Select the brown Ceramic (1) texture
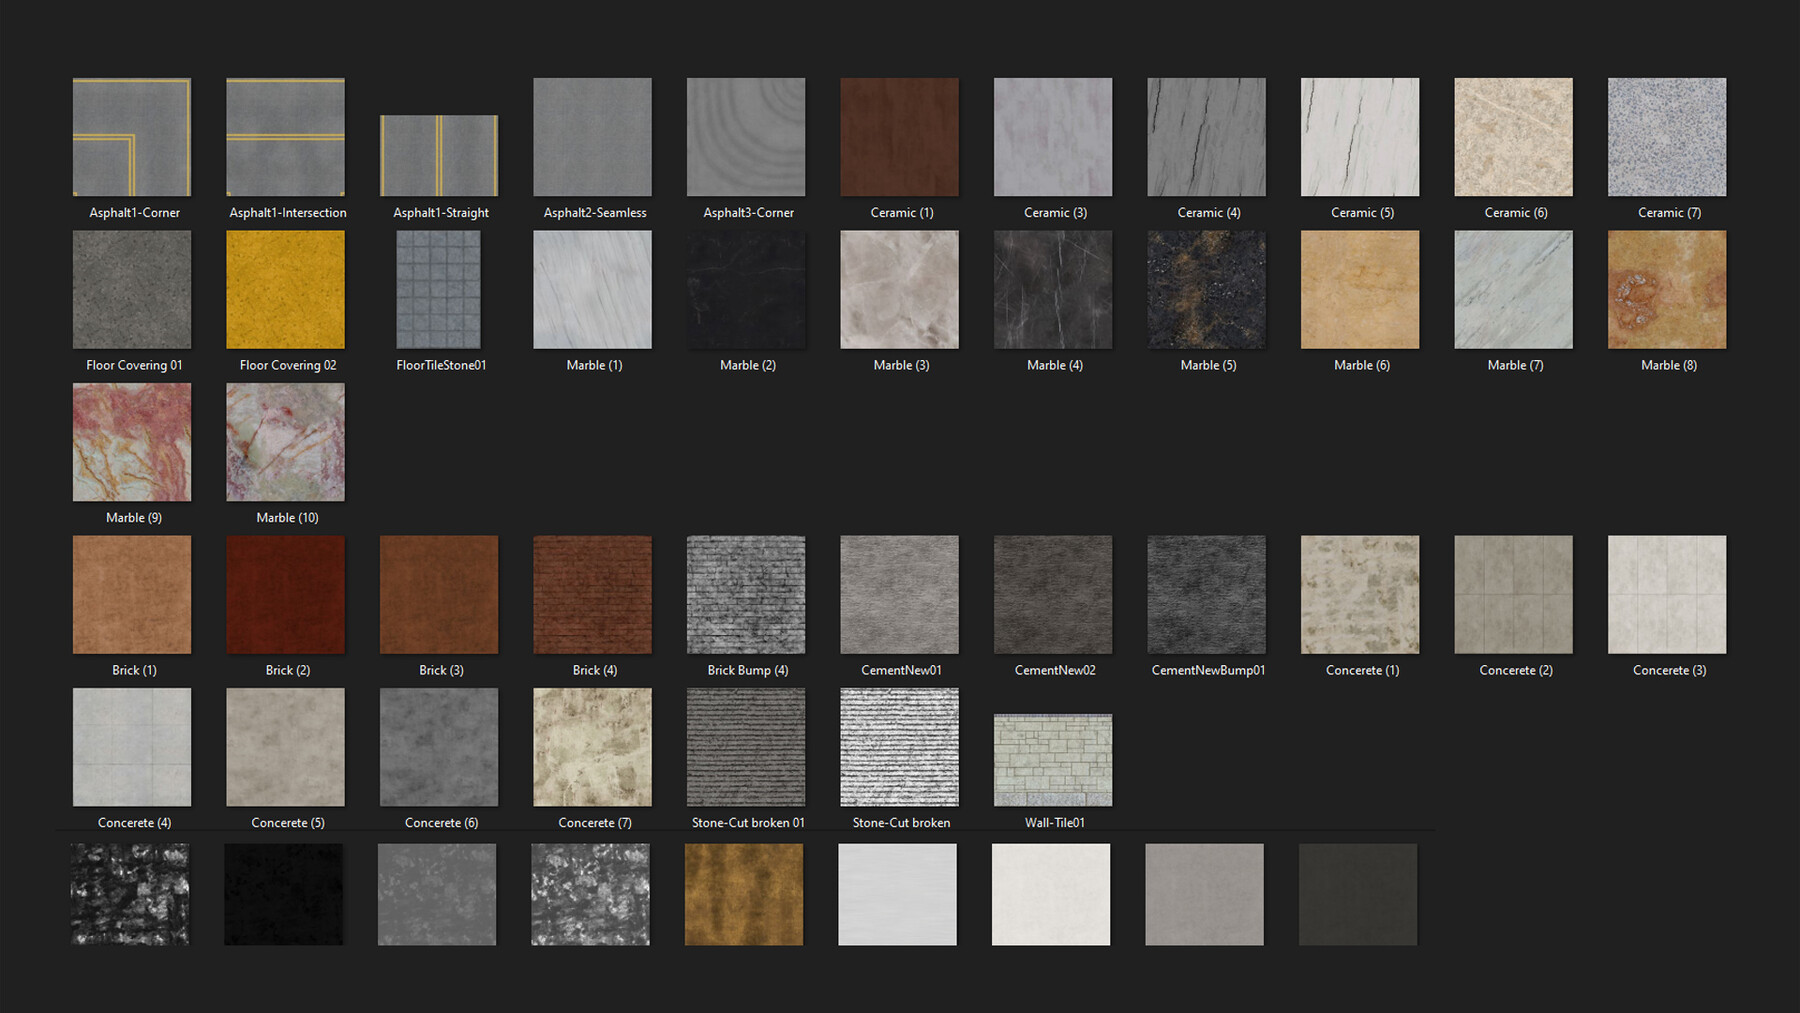This screenshot has width=1800, height=1013. coord(900,137)
